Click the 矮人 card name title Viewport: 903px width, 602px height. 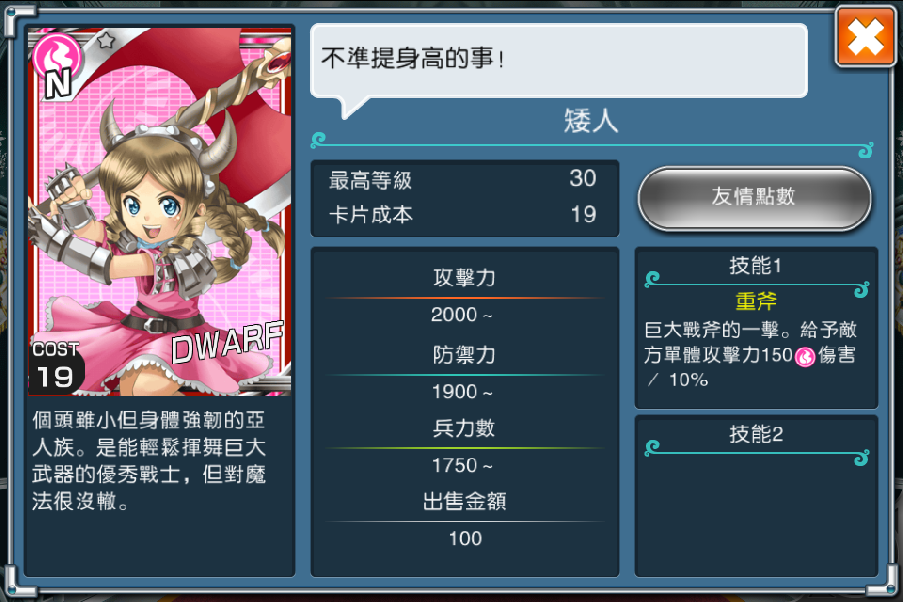click(591, 121)
